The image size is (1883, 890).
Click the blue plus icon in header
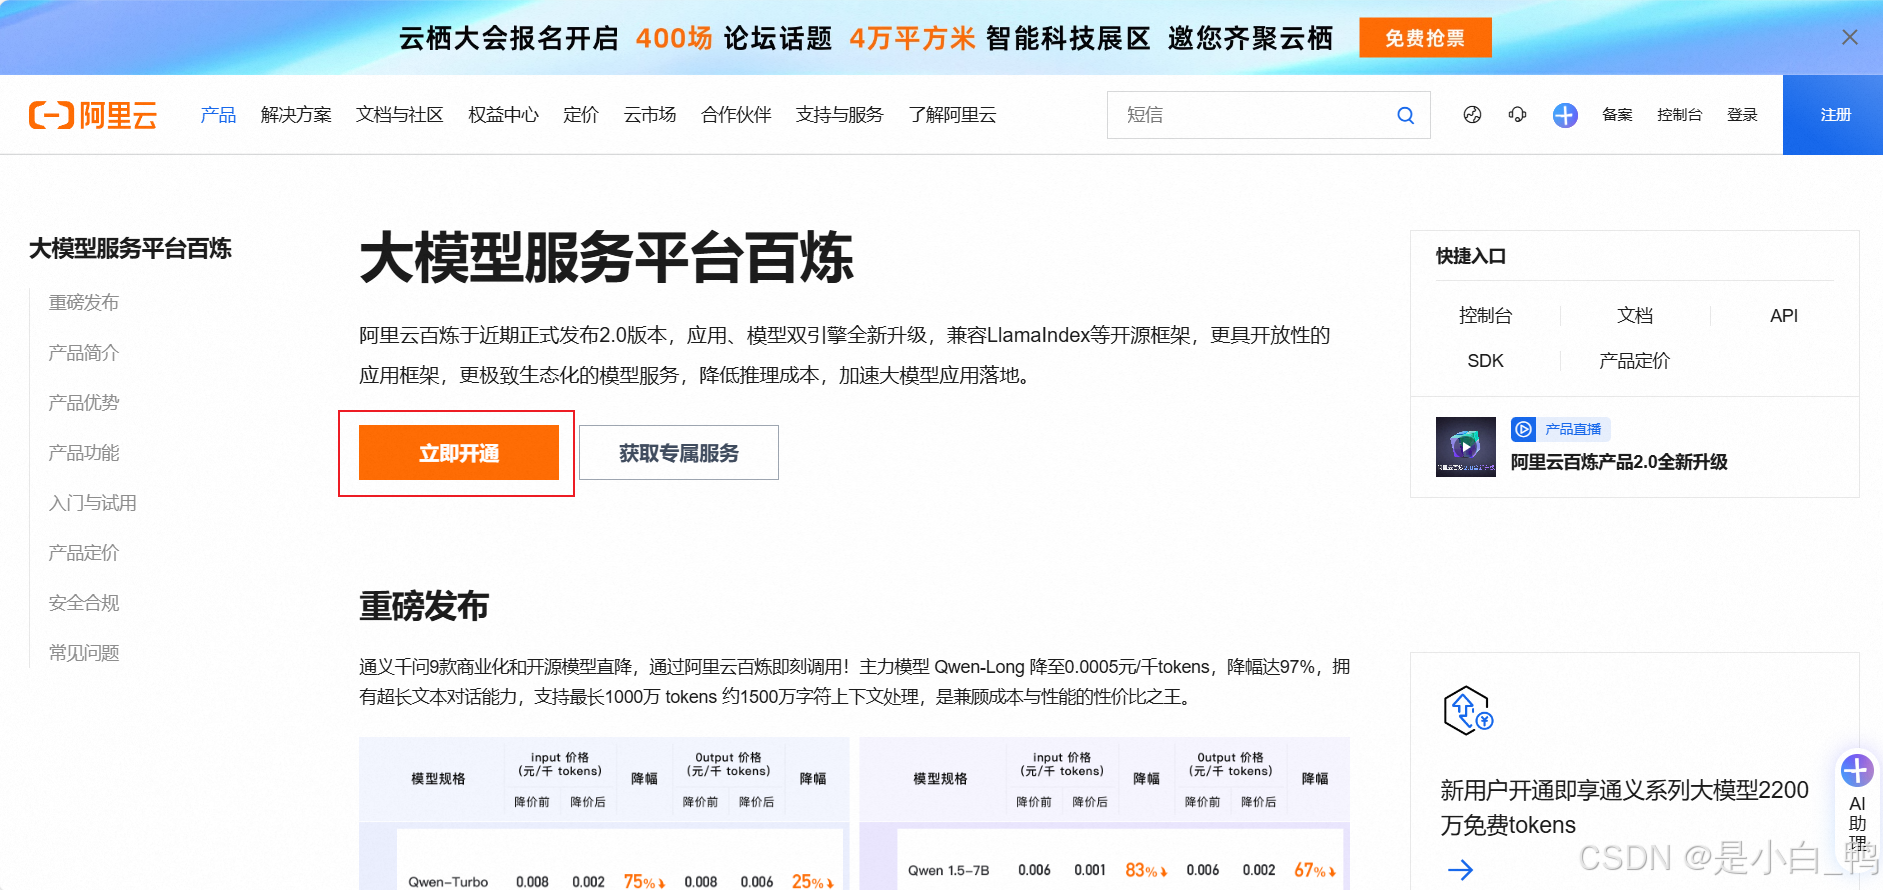[1565, 115]
